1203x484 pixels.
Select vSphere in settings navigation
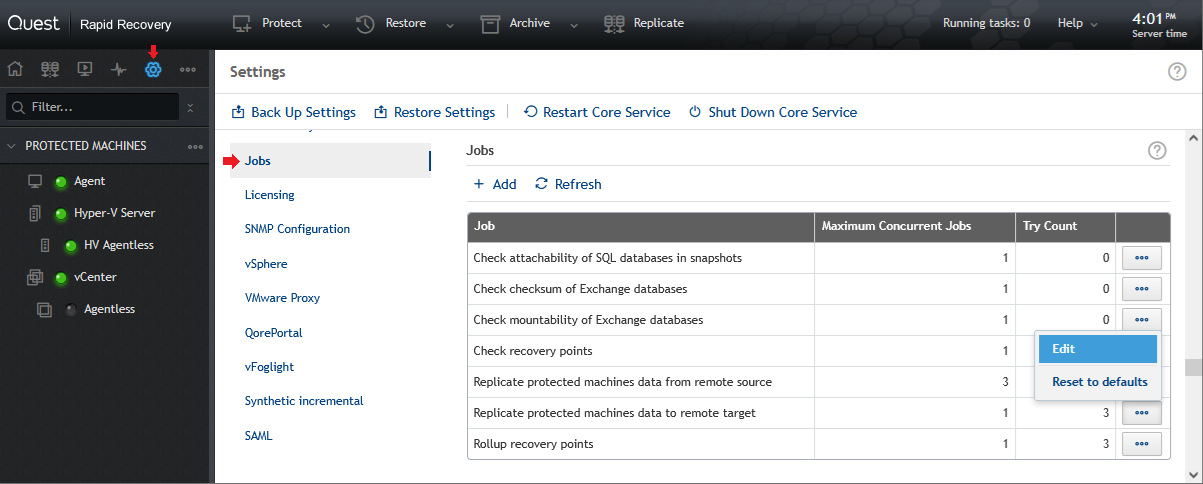(x=266, y=264)
